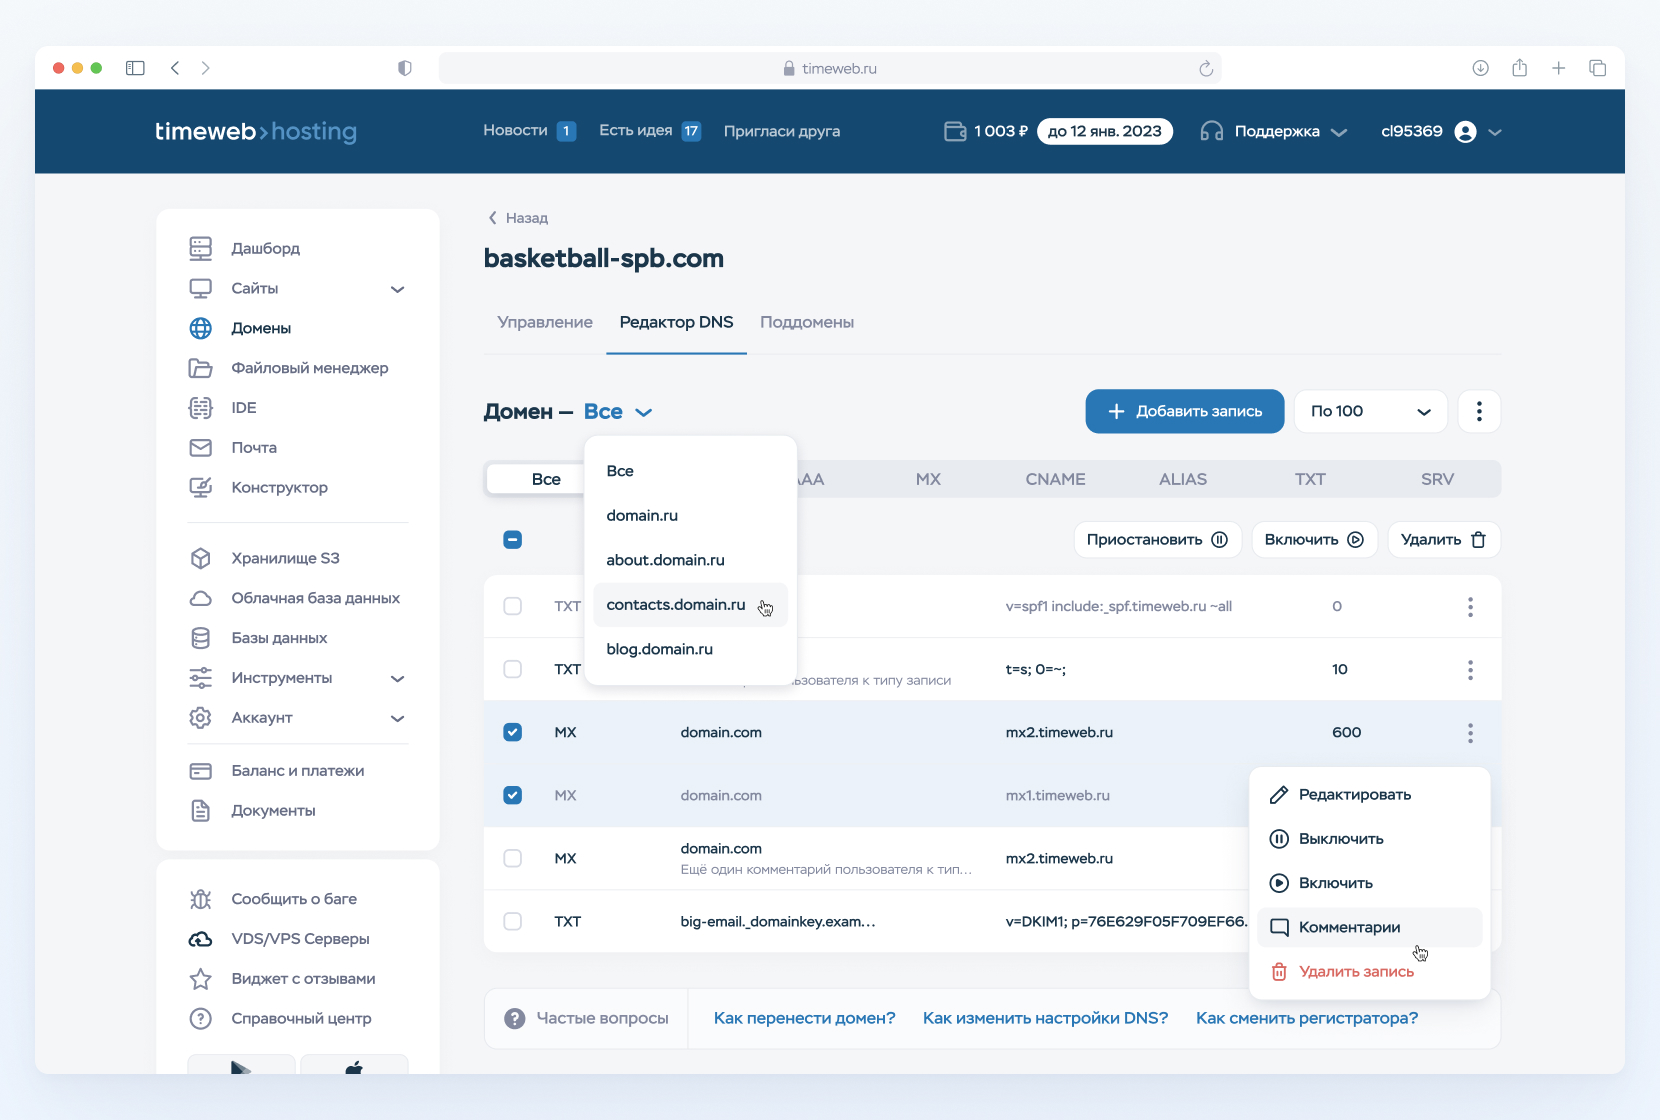Uncheck the mx1.timeweb.ru MX record
This screenshot has width=1660, height=1120.
click(x=513, y=795)
